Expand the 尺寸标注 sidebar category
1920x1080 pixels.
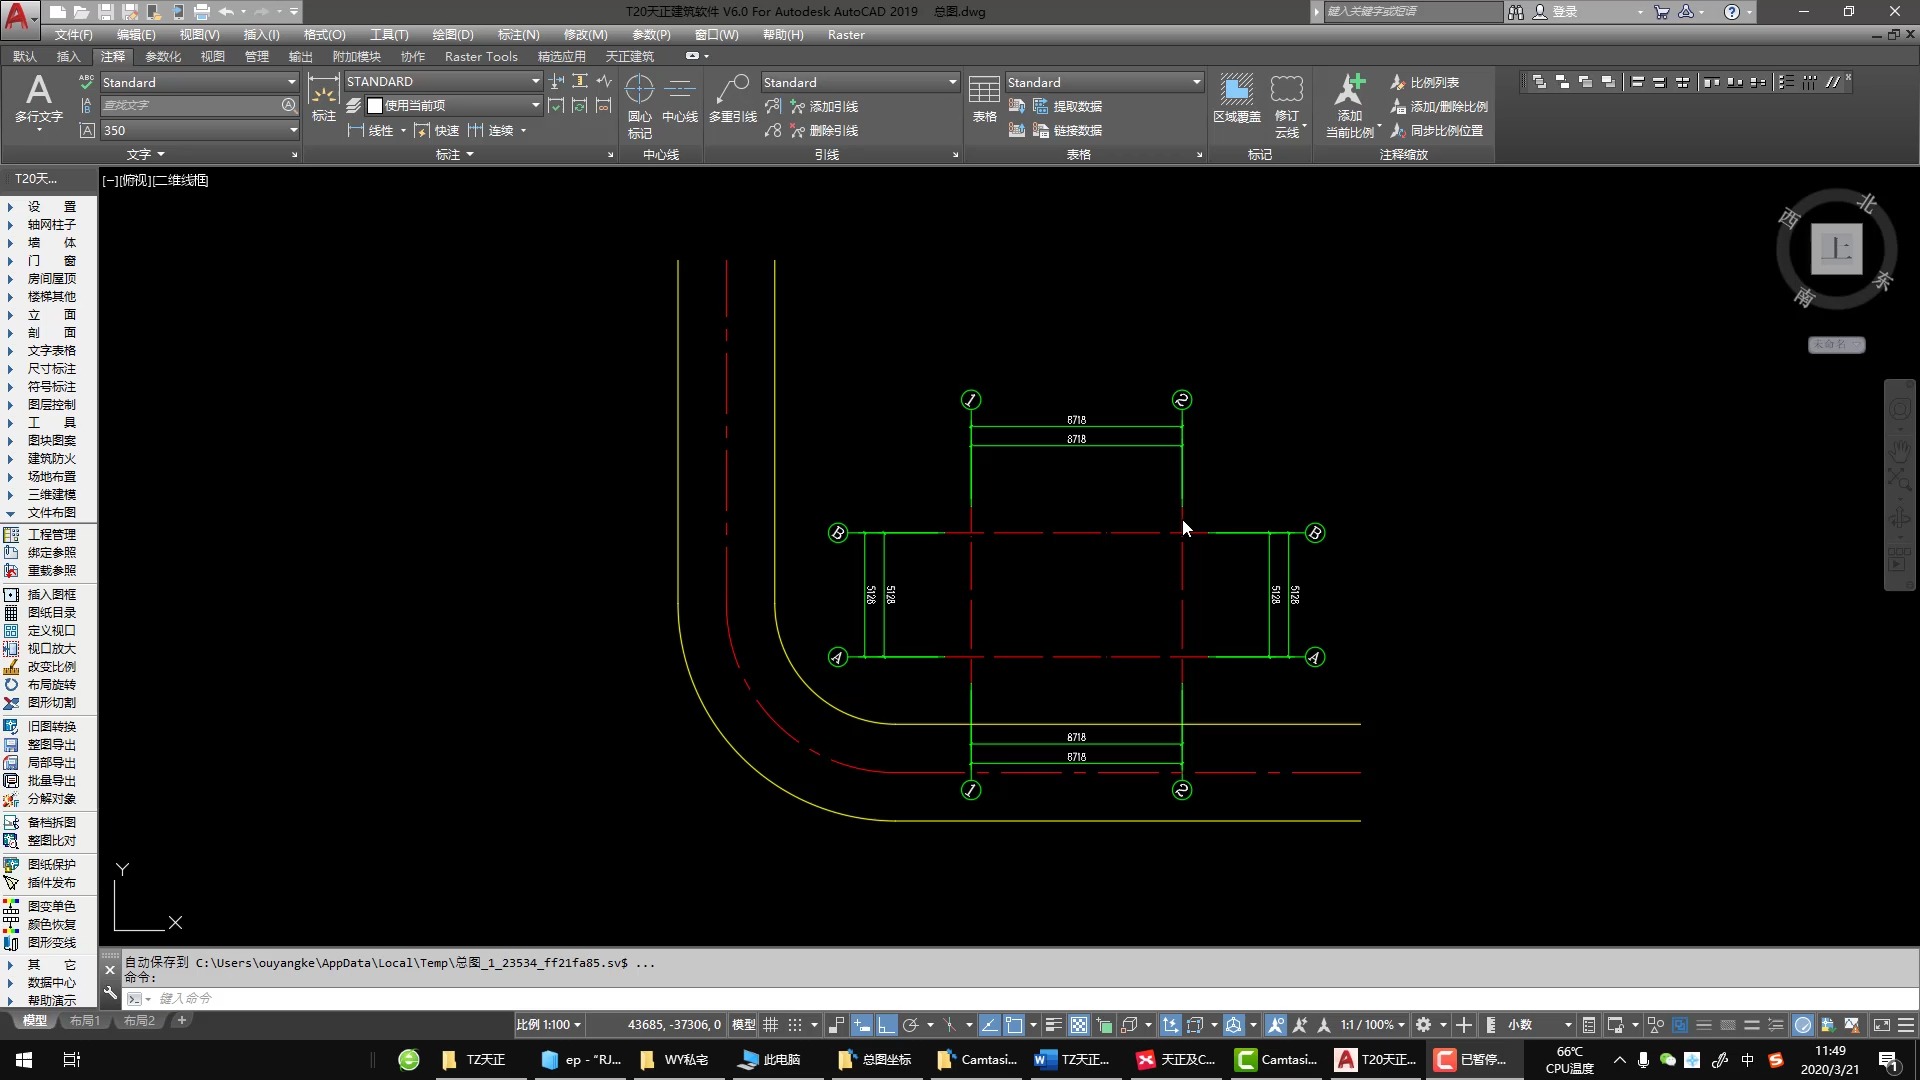tap(51, 369)
